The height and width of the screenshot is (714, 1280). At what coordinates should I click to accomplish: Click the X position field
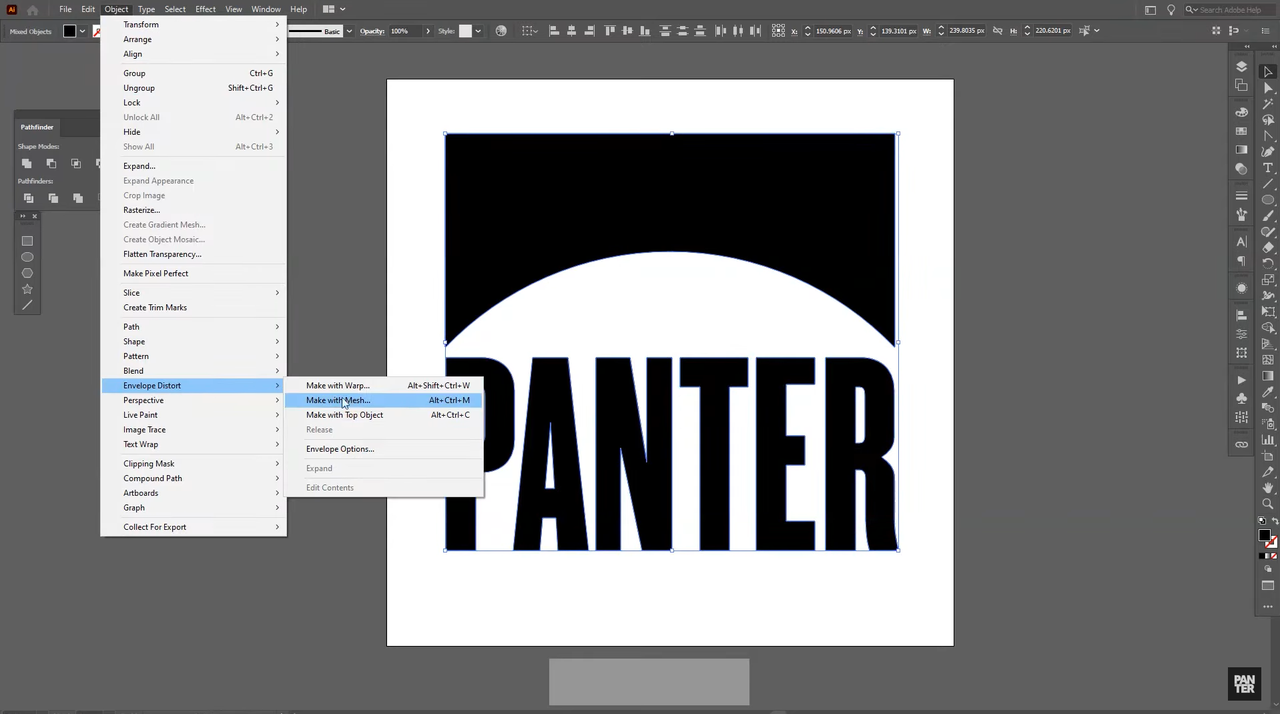tap(833, 31)
